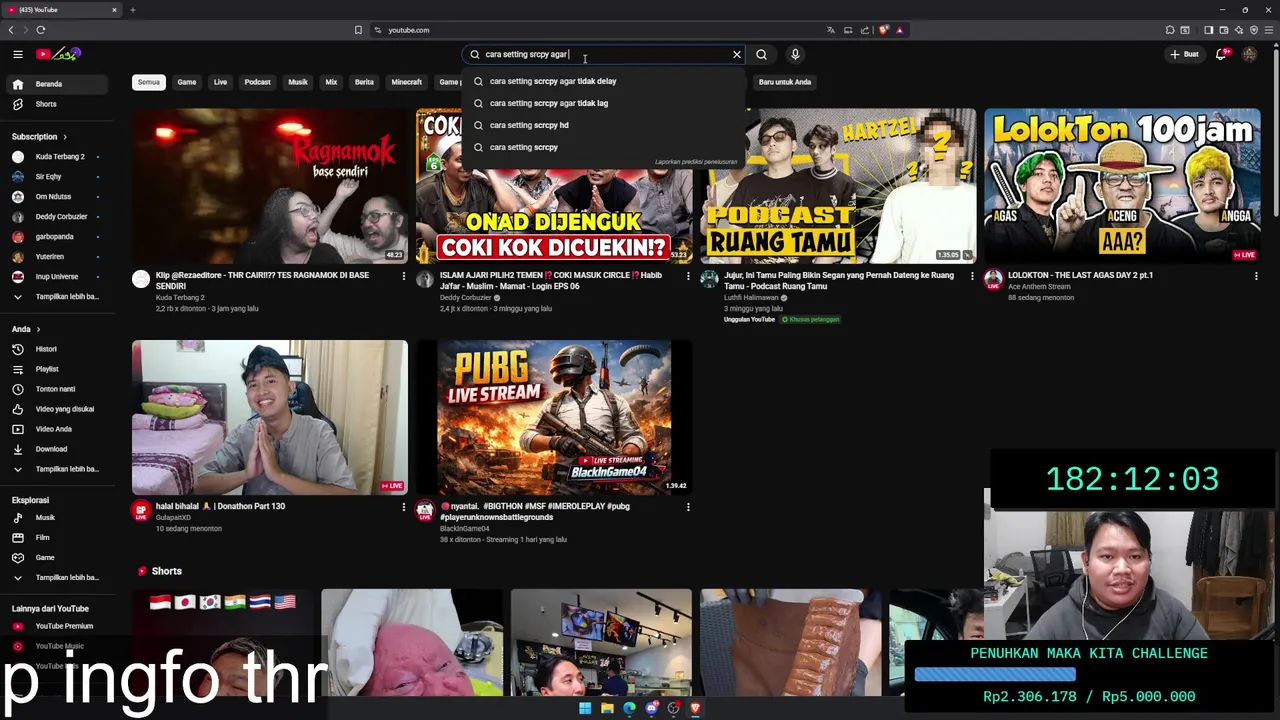The width and height of the screenshot is (1280, 720).
Task: Open Sir Eqhy subscription
Action: (56, 177)
